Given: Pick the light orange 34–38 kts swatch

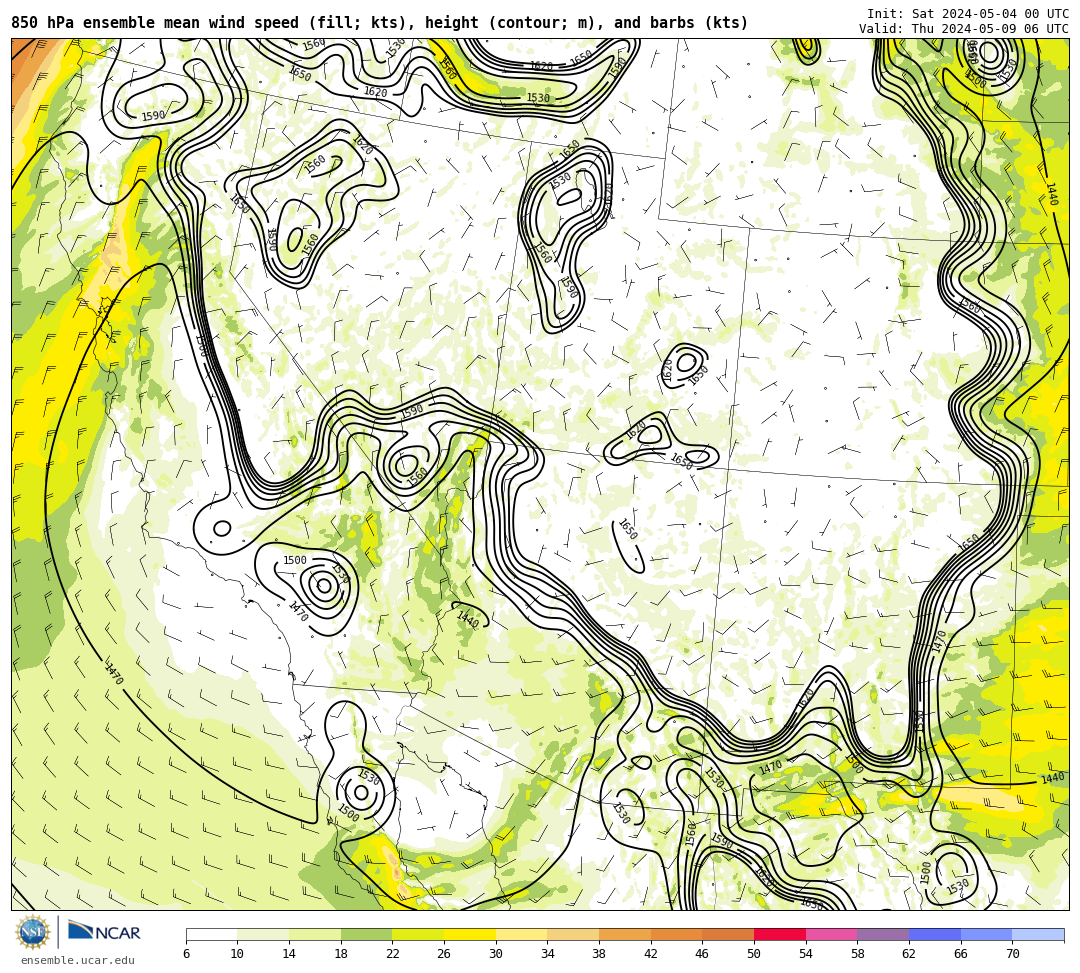Looking at the screenshot, I should tap(573, 934).
